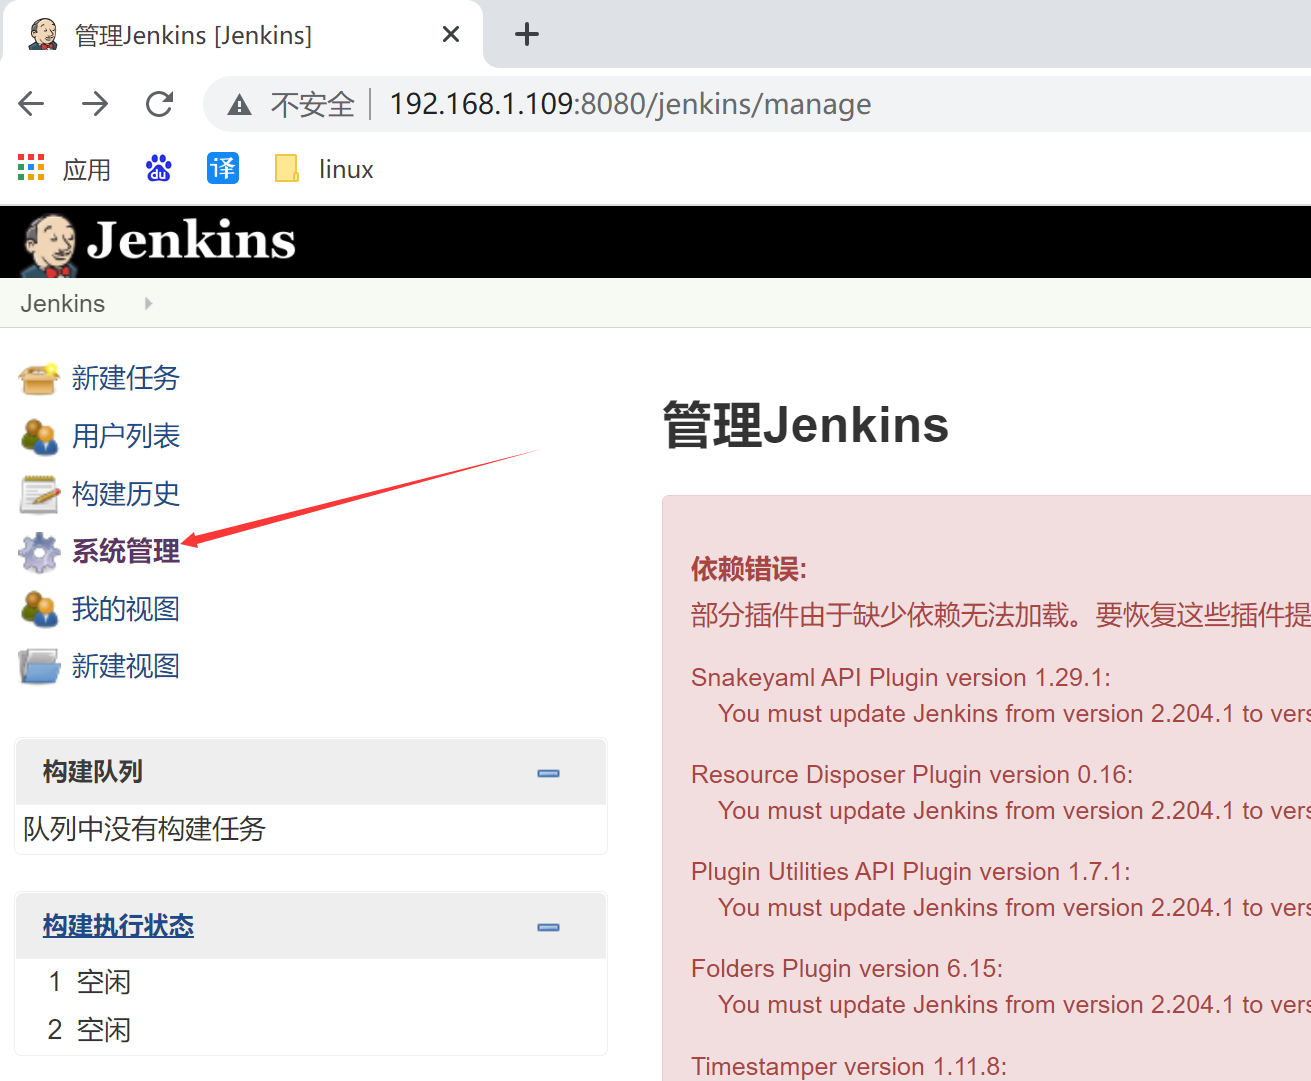
Task: Click the Jenkins butler logo in header
Action: click(x=49, y=245)
